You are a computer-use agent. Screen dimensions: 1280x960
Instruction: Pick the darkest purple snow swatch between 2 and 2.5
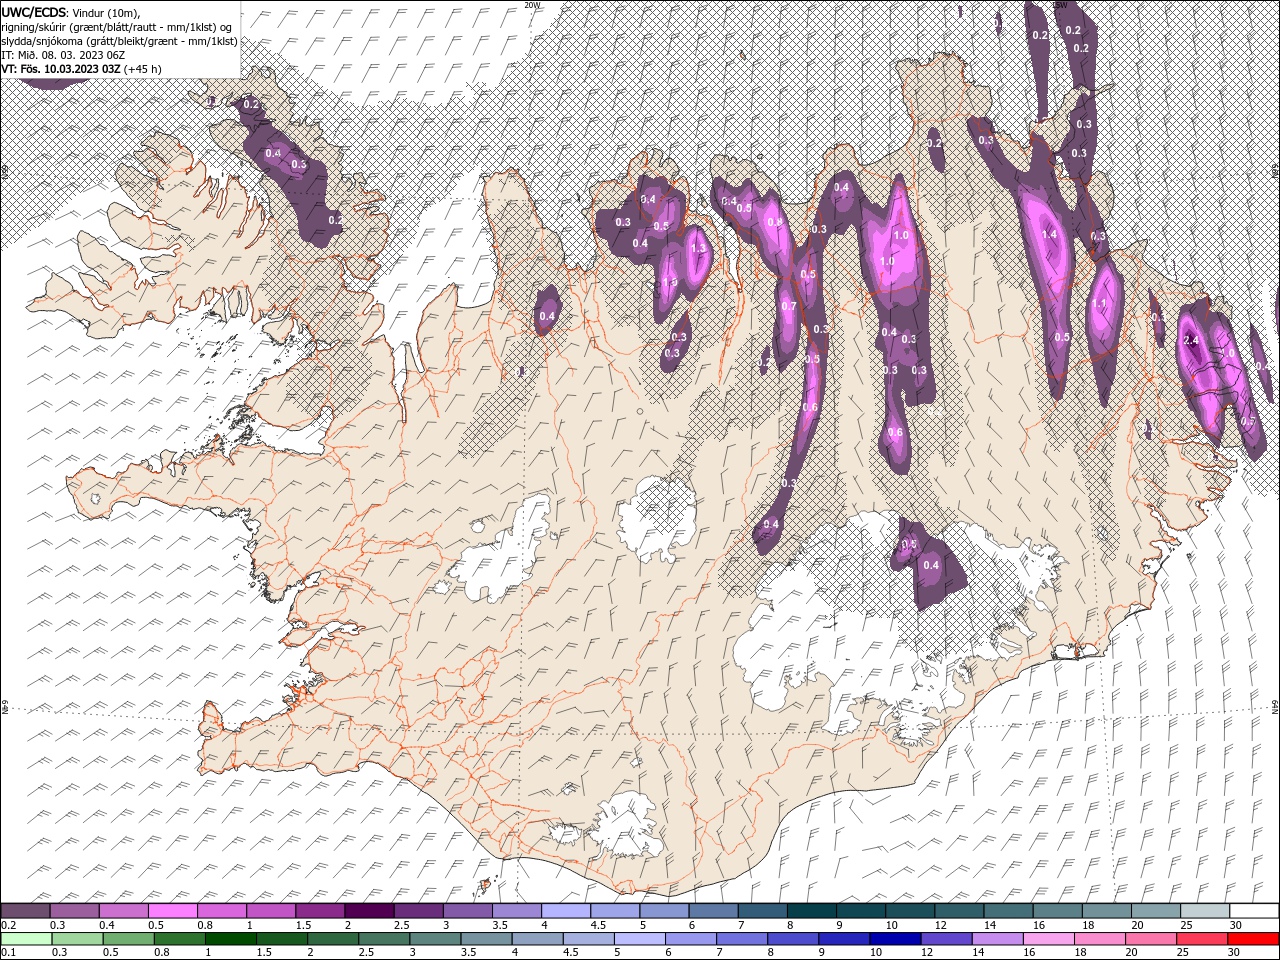(x=369, y=911)
